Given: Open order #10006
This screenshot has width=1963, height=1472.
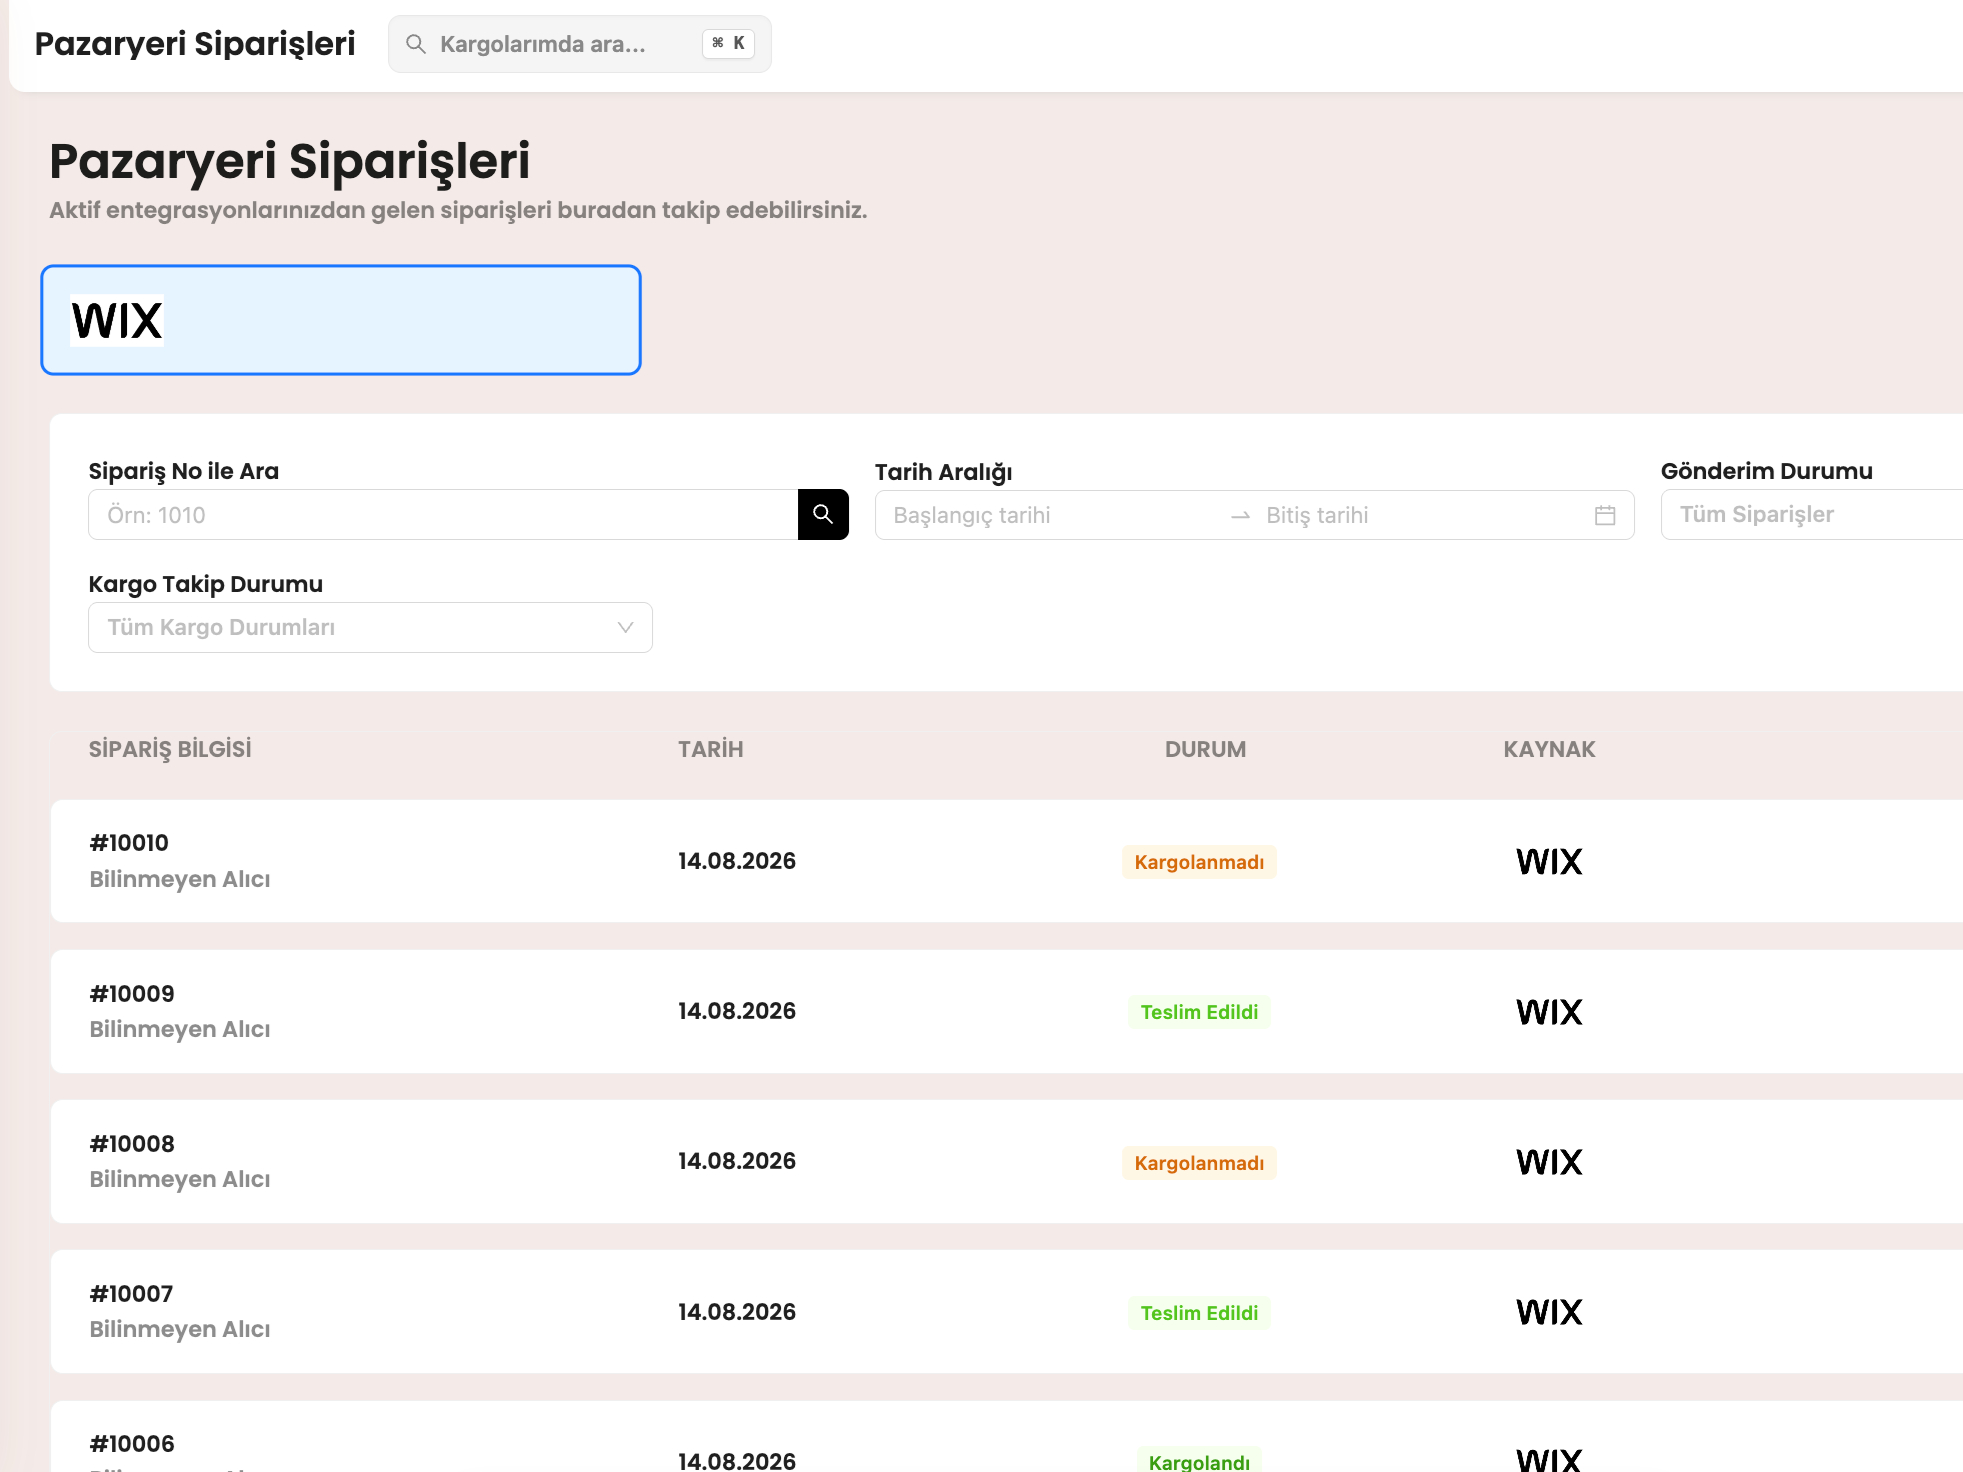Looking at the screenshot, I should tap(1006, 1436).
